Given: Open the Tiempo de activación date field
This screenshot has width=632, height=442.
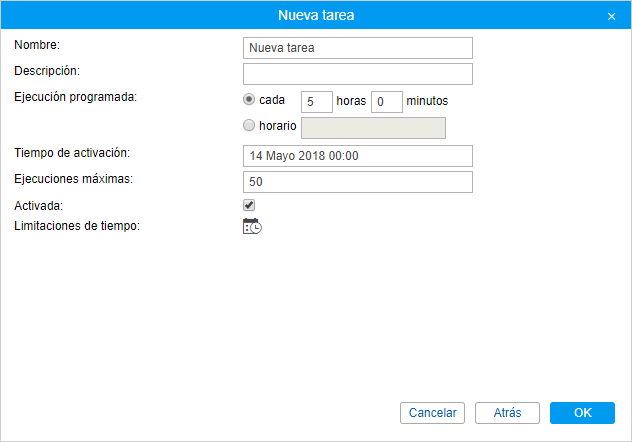Looking at the screenshot, I should pyautogui.click(x=357, y=156).
